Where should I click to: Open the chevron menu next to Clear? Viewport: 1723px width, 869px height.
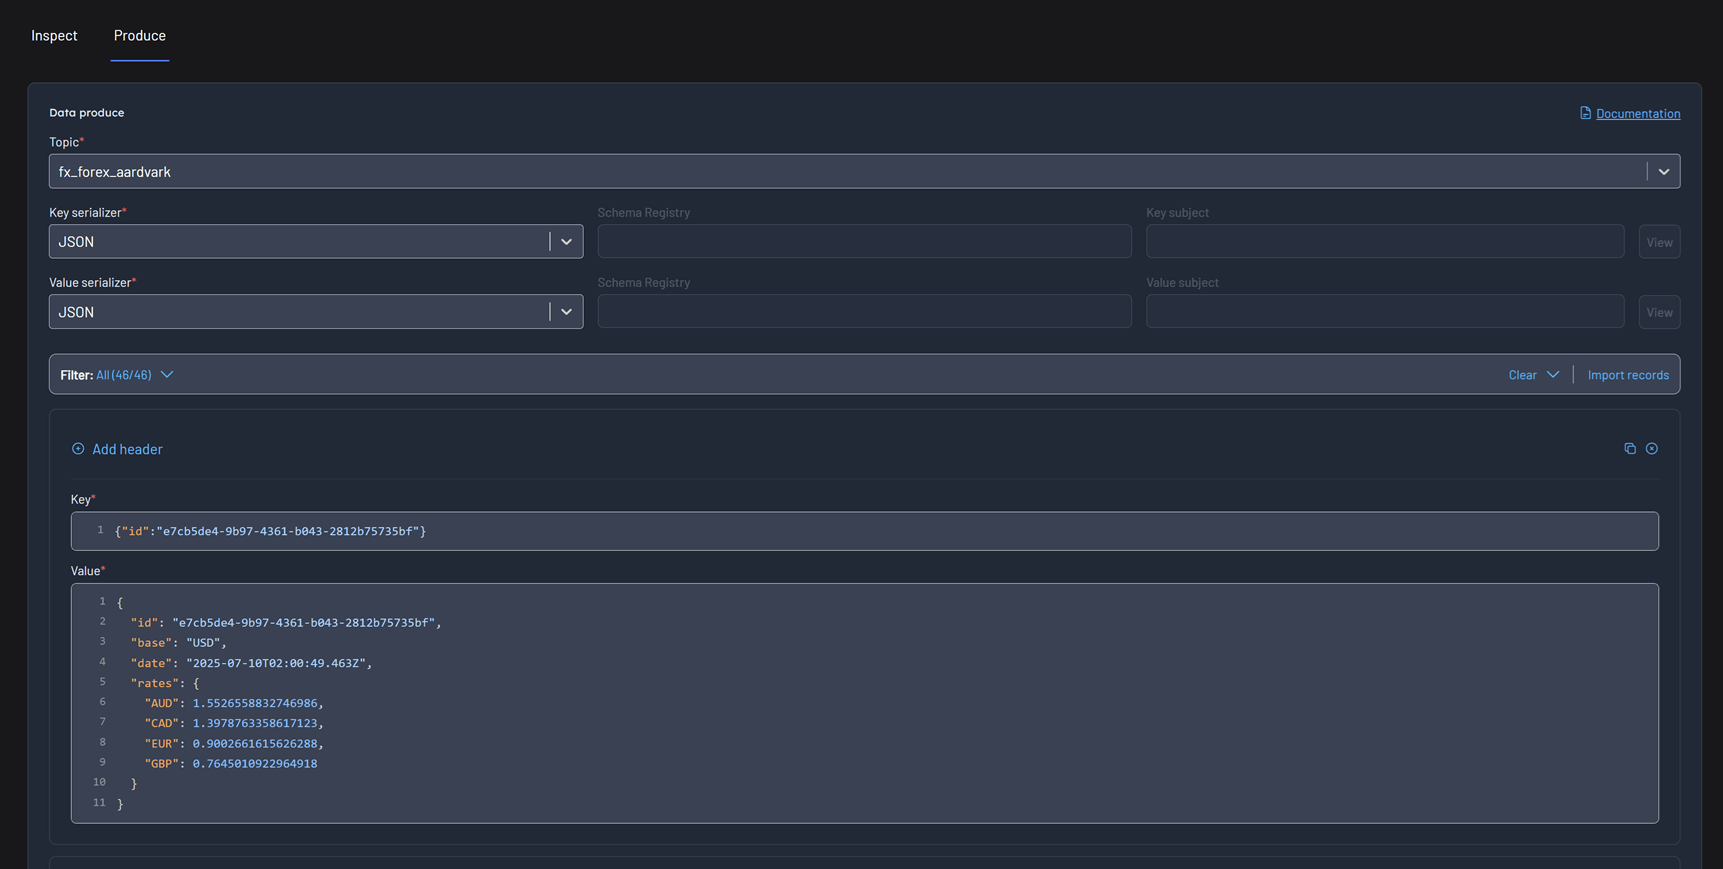point(1552,375)
